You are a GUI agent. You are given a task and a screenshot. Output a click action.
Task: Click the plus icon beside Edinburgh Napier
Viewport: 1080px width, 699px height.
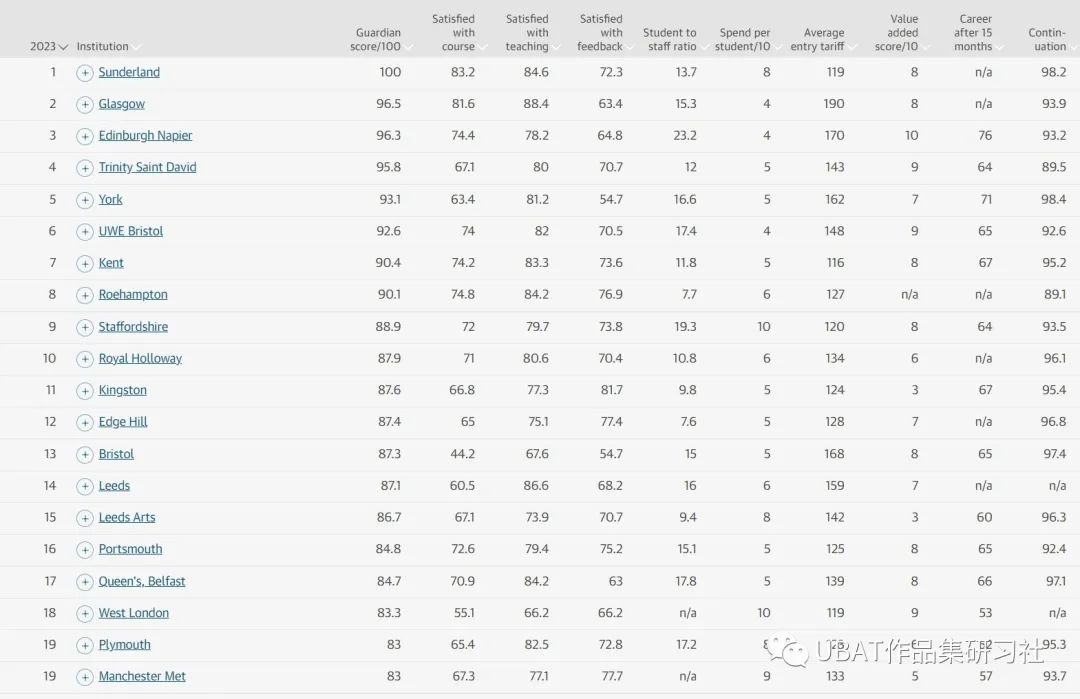85,136
